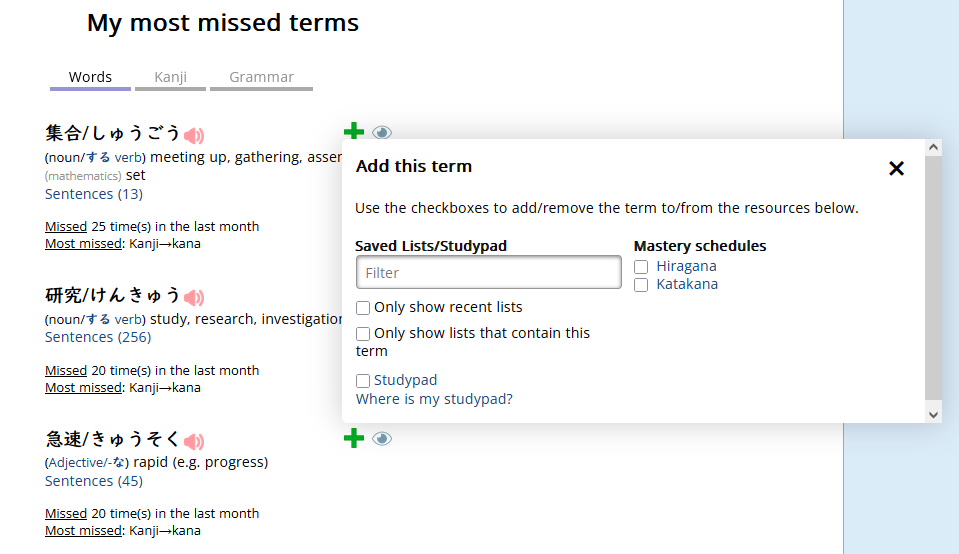
Task: Click the dialog scrollbar up arrow
Action: coord(933,147)
